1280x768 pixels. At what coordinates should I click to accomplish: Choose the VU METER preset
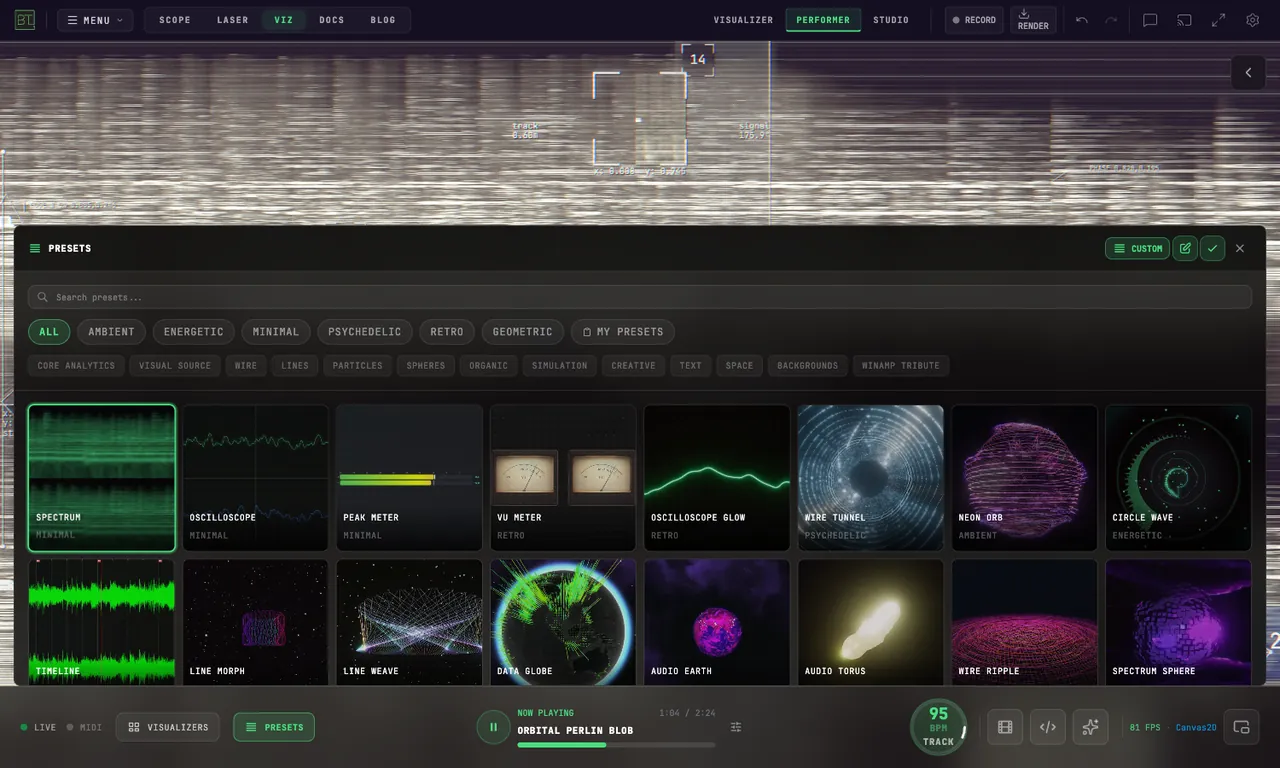click(x=563, y=478)
